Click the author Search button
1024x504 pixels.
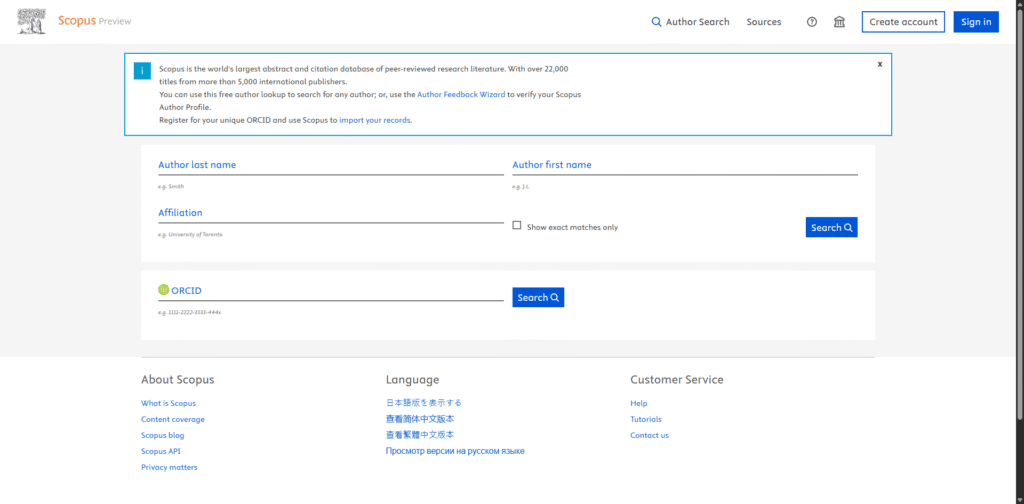(x=831, y=227)
